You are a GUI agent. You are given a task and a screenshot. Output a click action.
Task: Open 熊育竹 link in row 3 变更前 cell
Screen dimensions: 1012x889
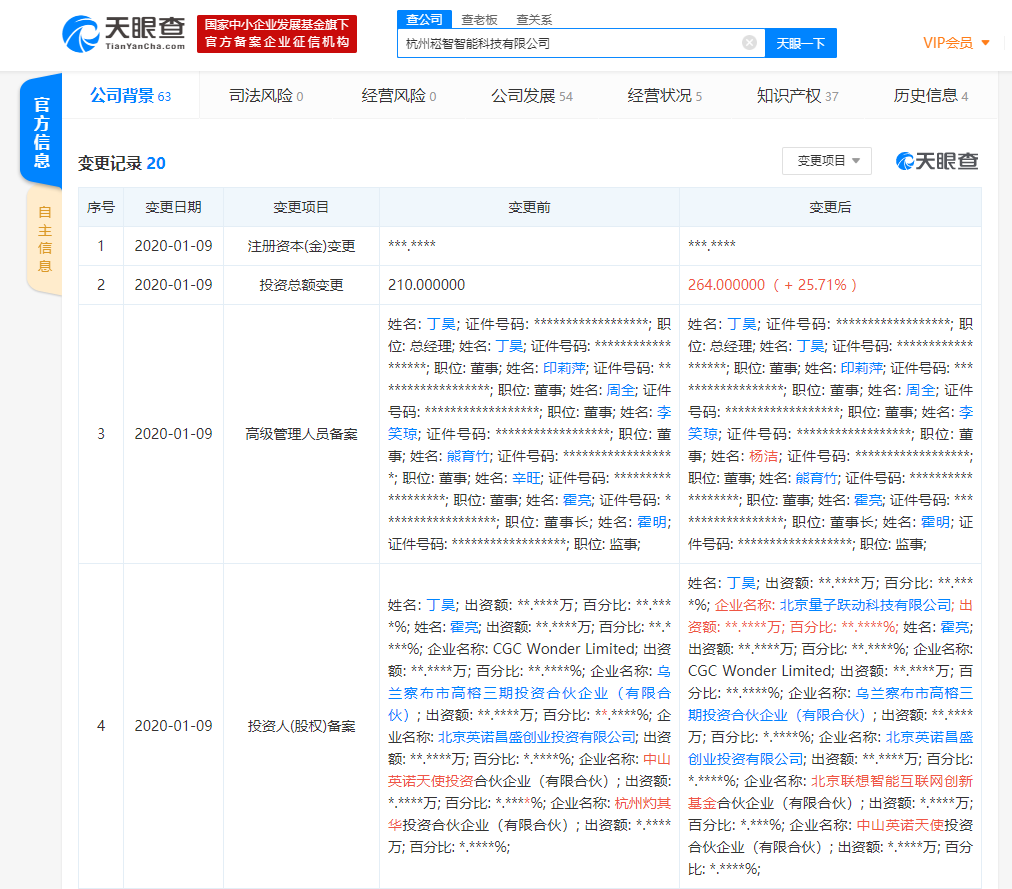coord(469,456)
